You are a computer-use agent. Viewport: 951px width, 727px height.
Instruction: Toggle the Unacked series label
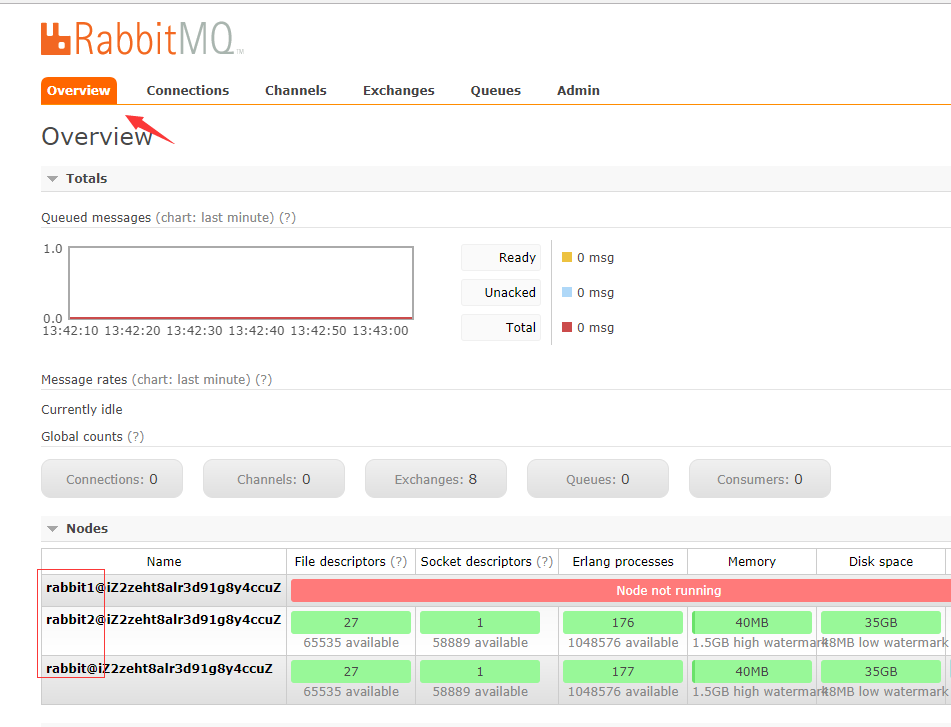[x=501, y=293]
